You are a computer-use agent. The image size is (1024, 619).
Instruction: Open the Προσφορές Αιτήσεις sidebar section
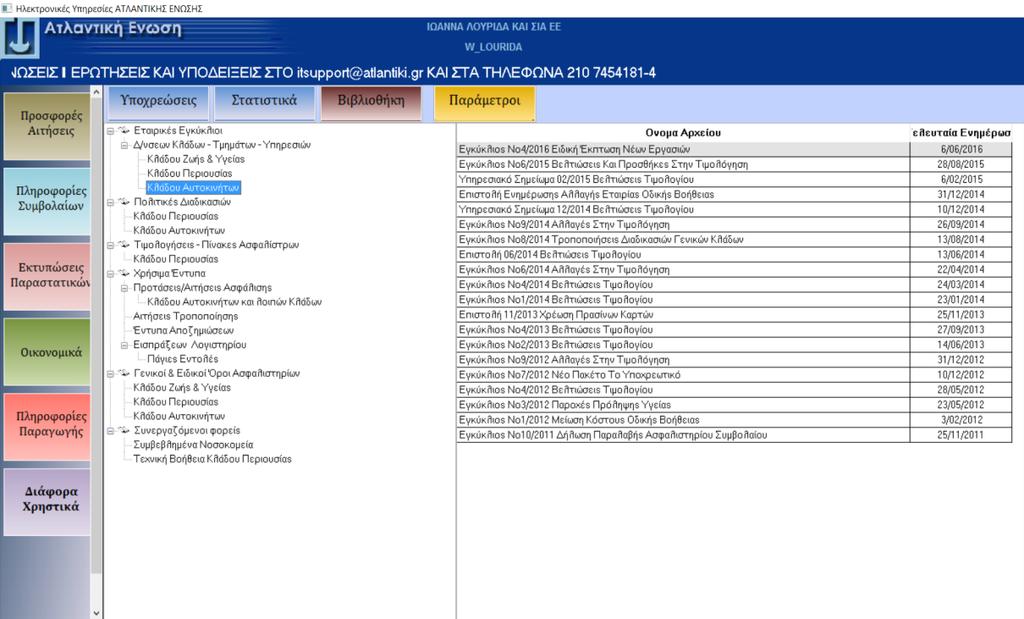pyautogui.click(x=47, y=125)
